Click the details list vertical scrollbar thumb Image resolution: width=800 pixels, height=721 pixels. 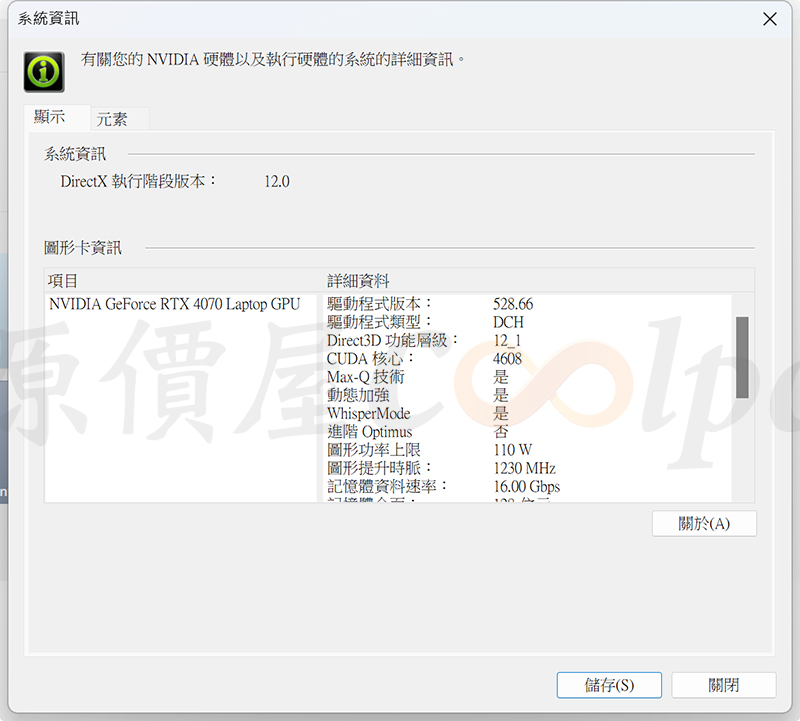(742, 357)
